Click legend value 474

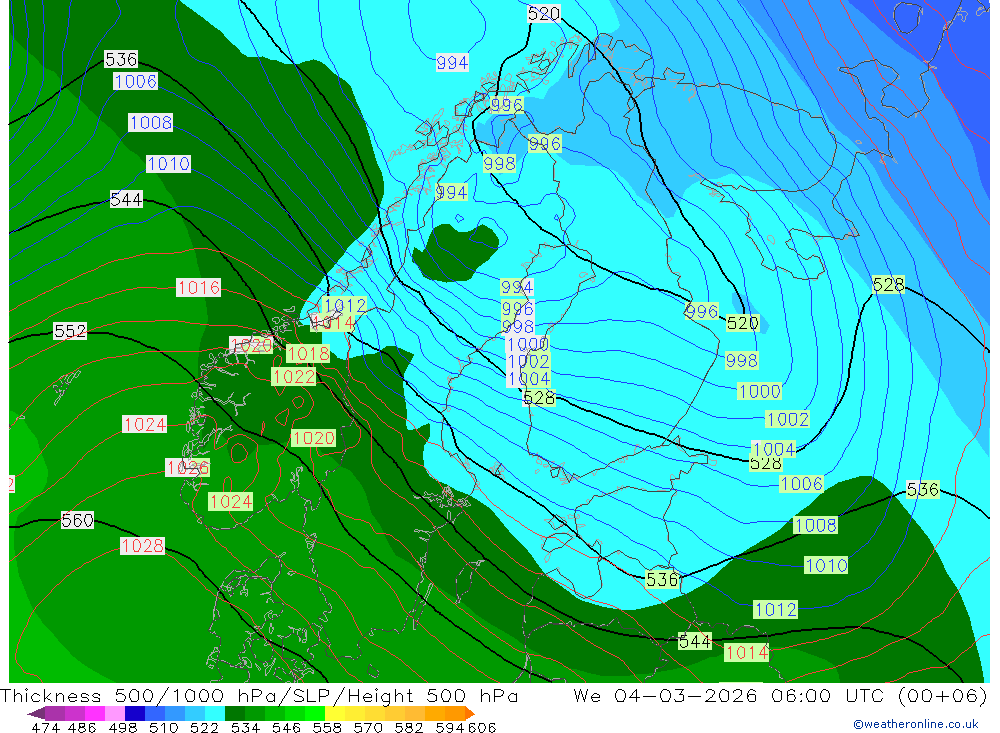coord(45,727)
